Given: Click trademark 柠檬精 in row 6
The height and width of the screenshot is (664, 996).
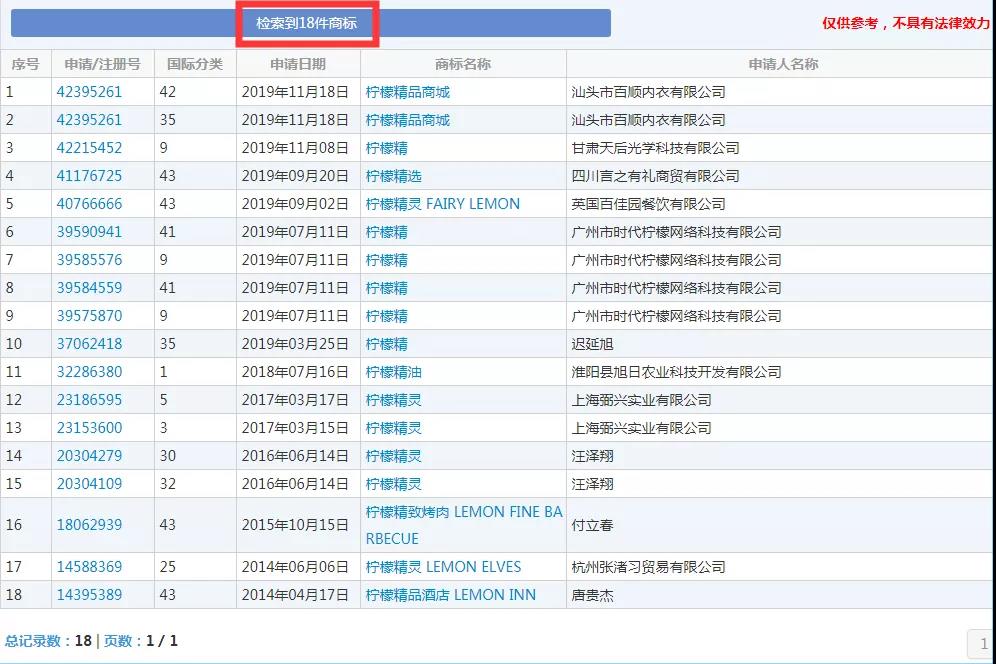Looking at the screenshot, I should pyautogui.click(x=386, y=232).
